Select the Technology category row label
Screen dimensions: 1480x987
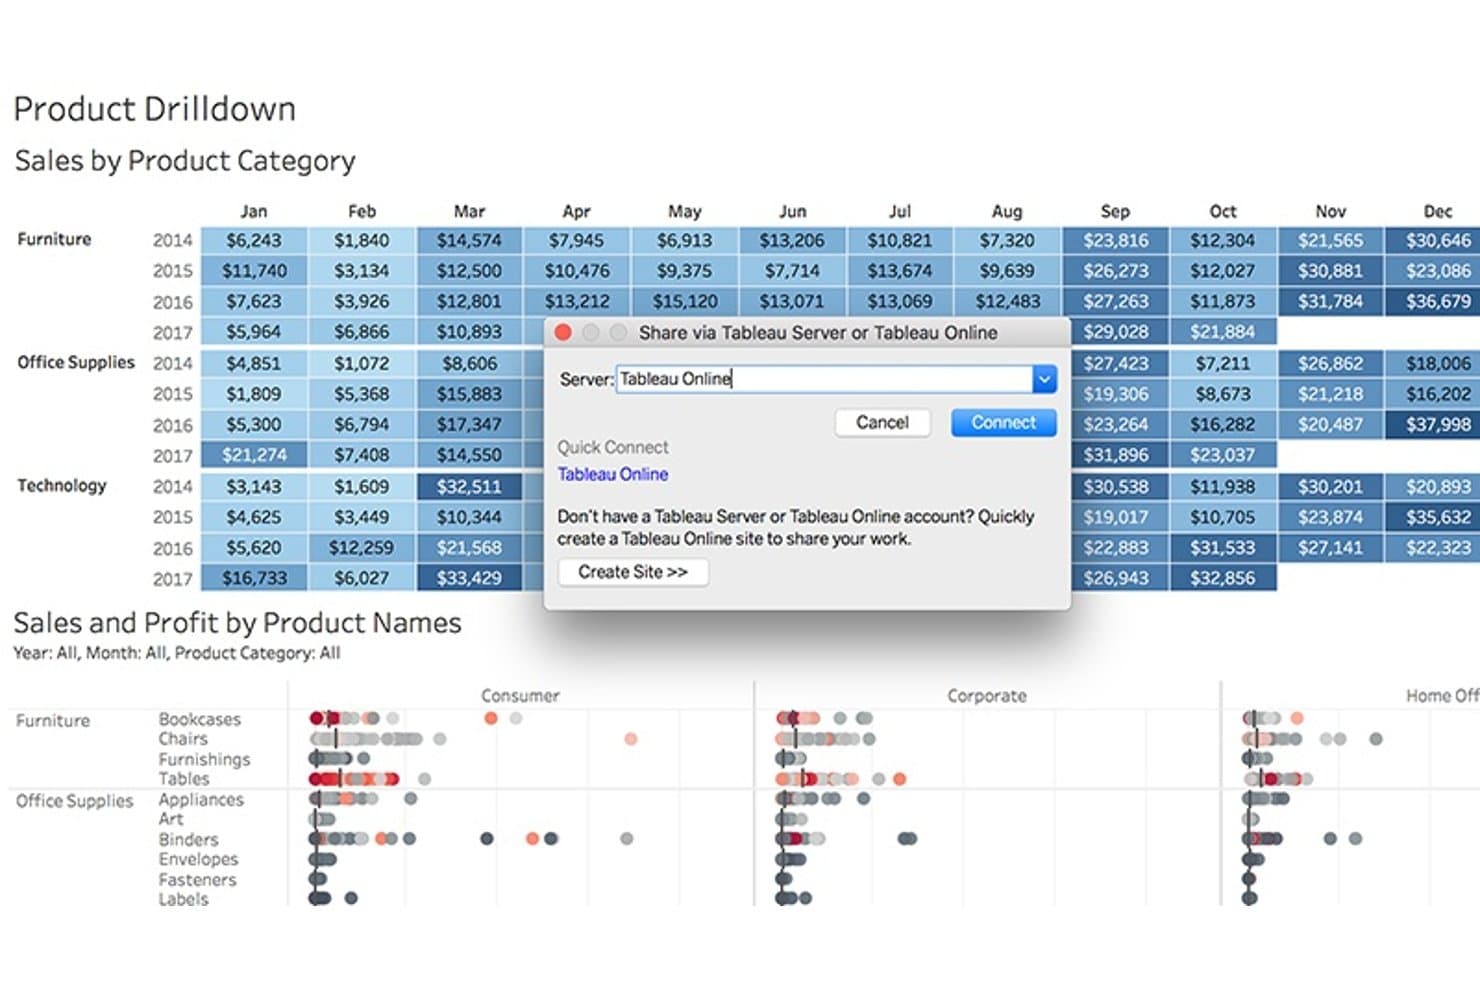[x=62, y=486]
